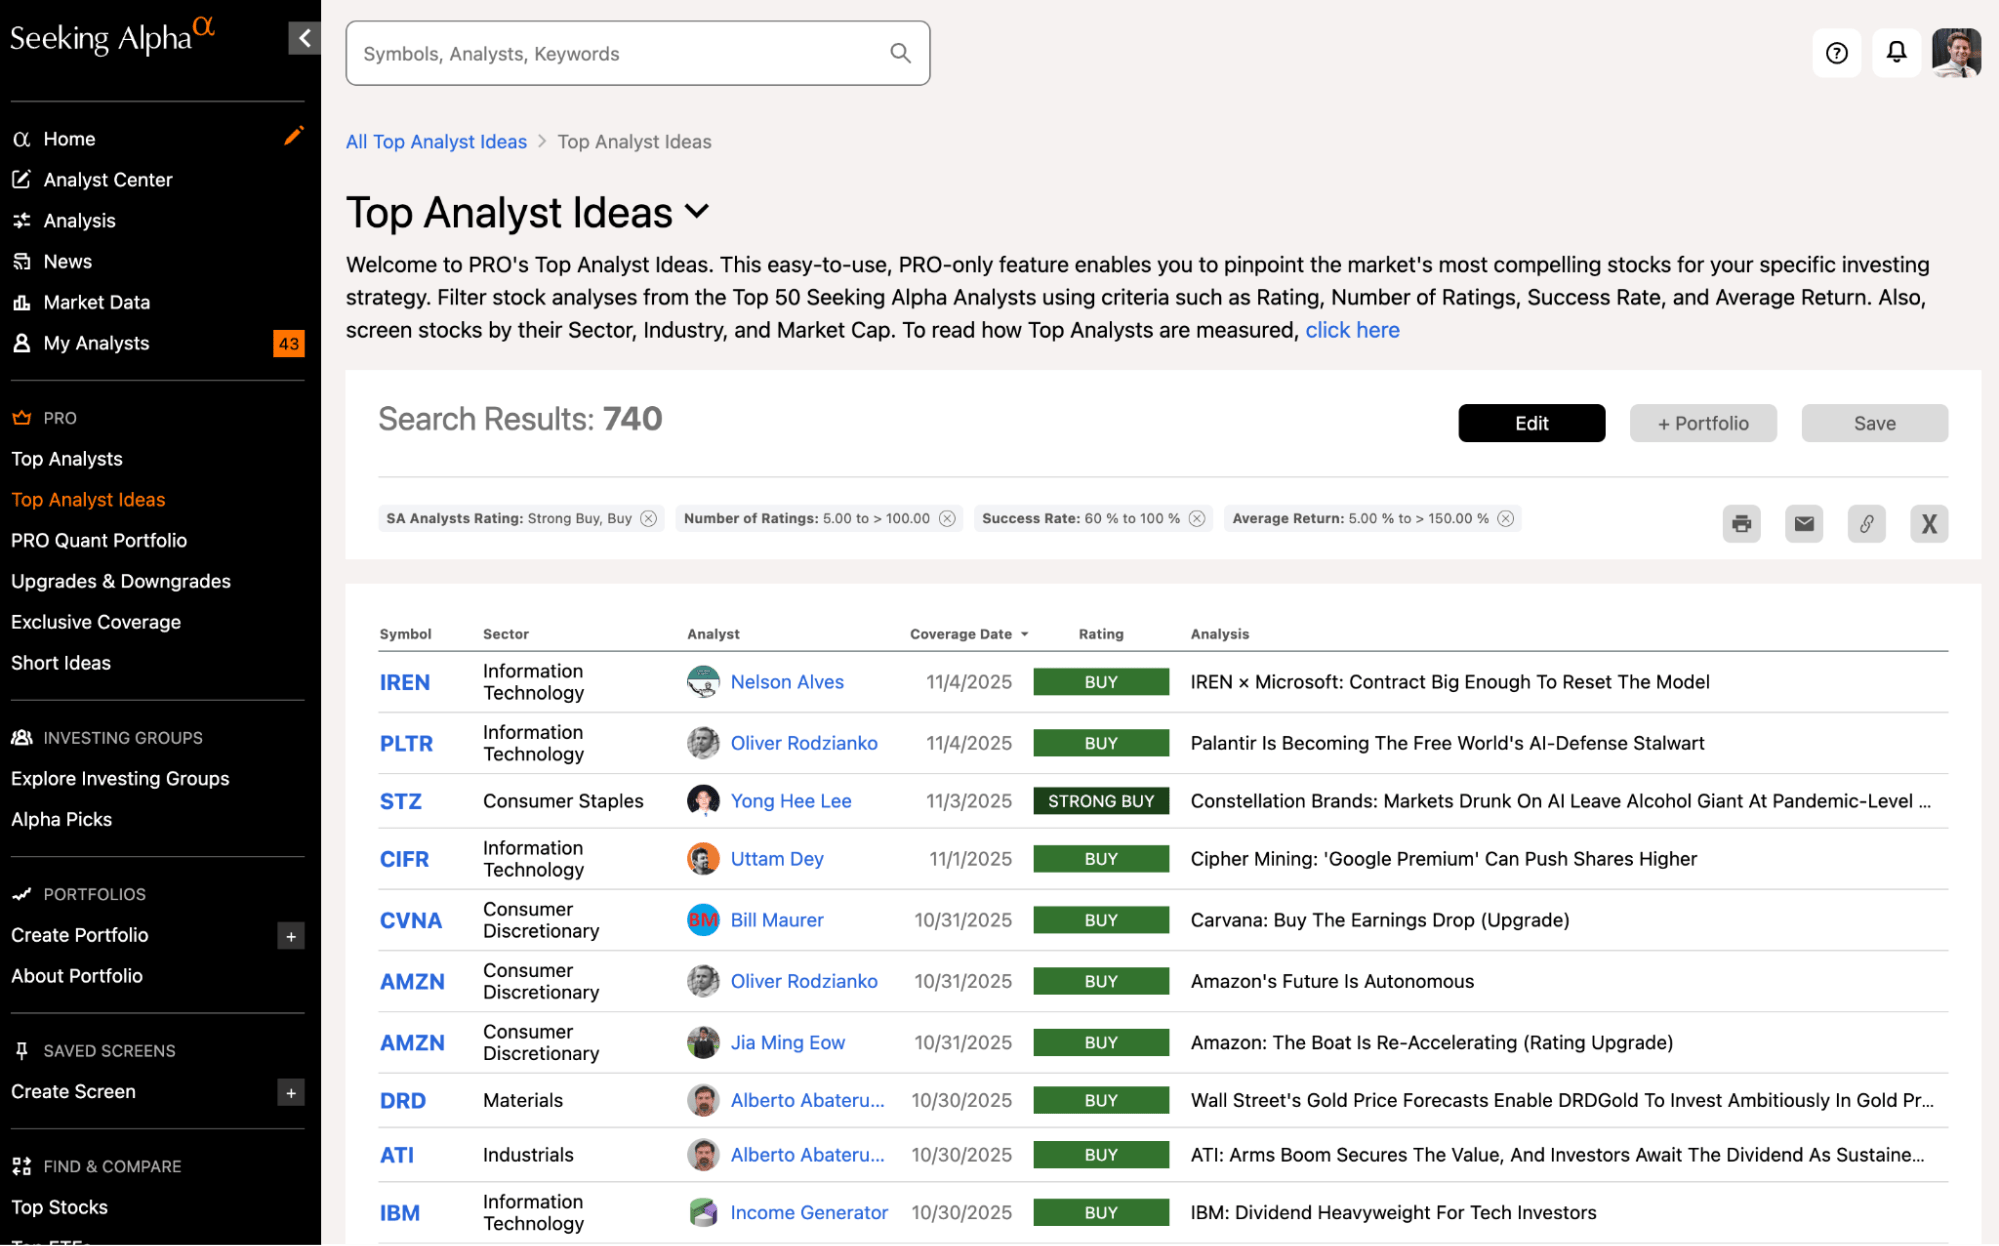This screenshot has height=1246, width=1999.
Task: Remove the Average Return filter
Action: coord(1506,518)
